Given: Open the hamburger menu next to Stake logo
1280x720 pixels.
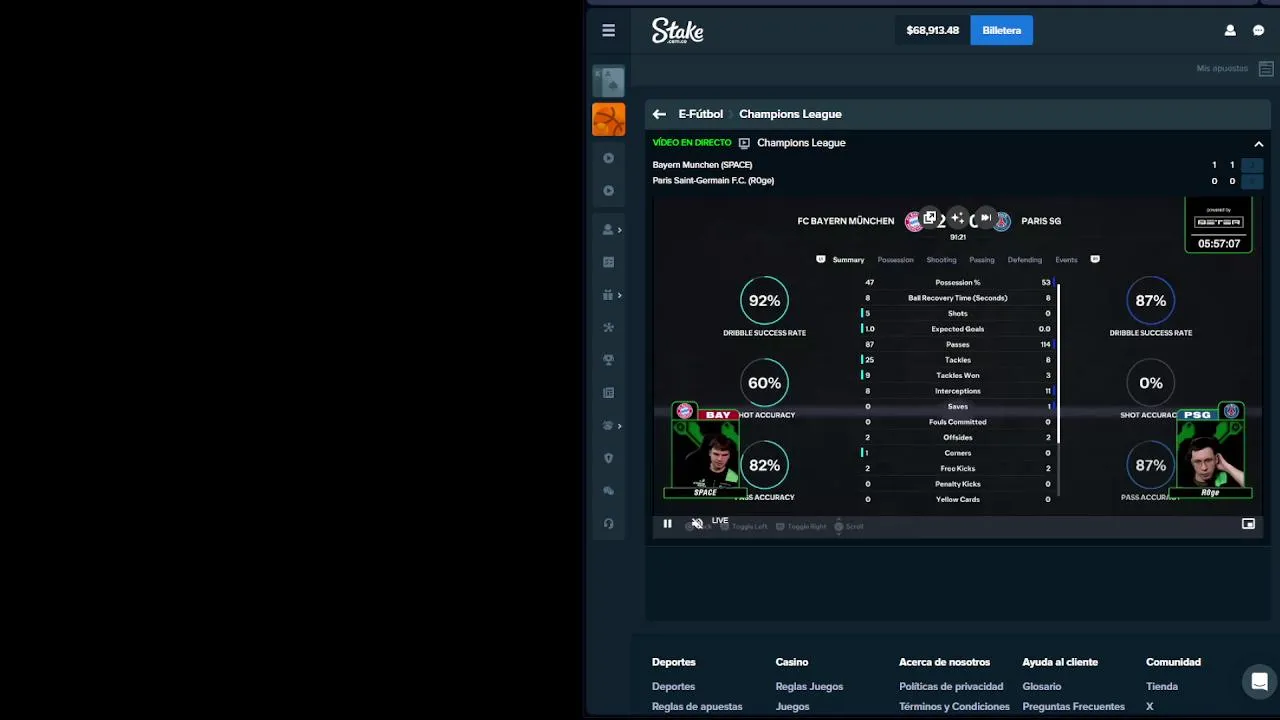Looking at the screenshot, I should coord(608,30).
